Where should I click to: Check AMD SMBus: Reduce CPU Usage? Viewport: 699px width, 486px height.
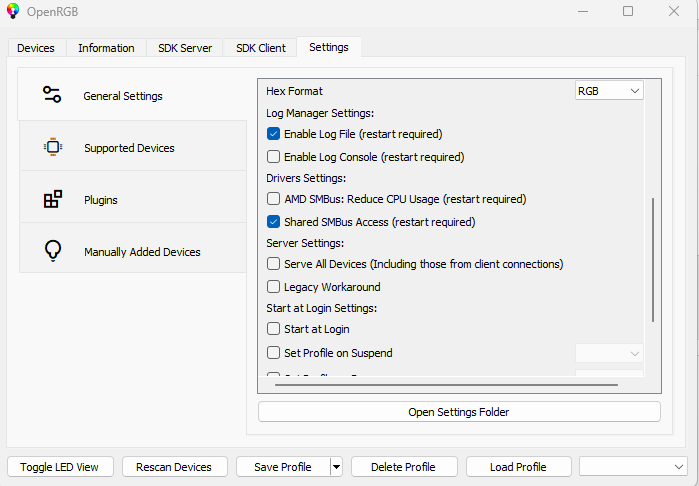273,198
